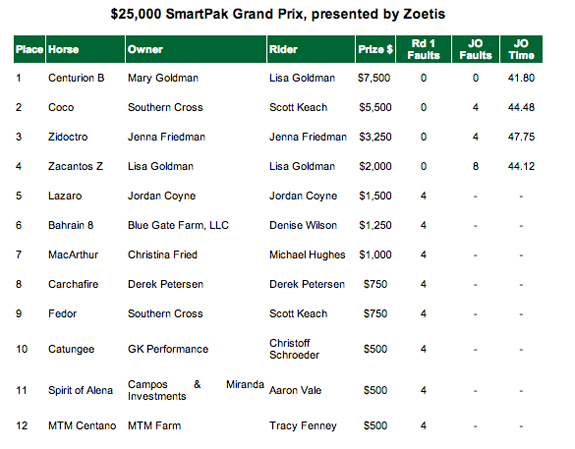Select rider Christoff Schroeder cell
Screen dimensions: 575x449
pos(294,349)
